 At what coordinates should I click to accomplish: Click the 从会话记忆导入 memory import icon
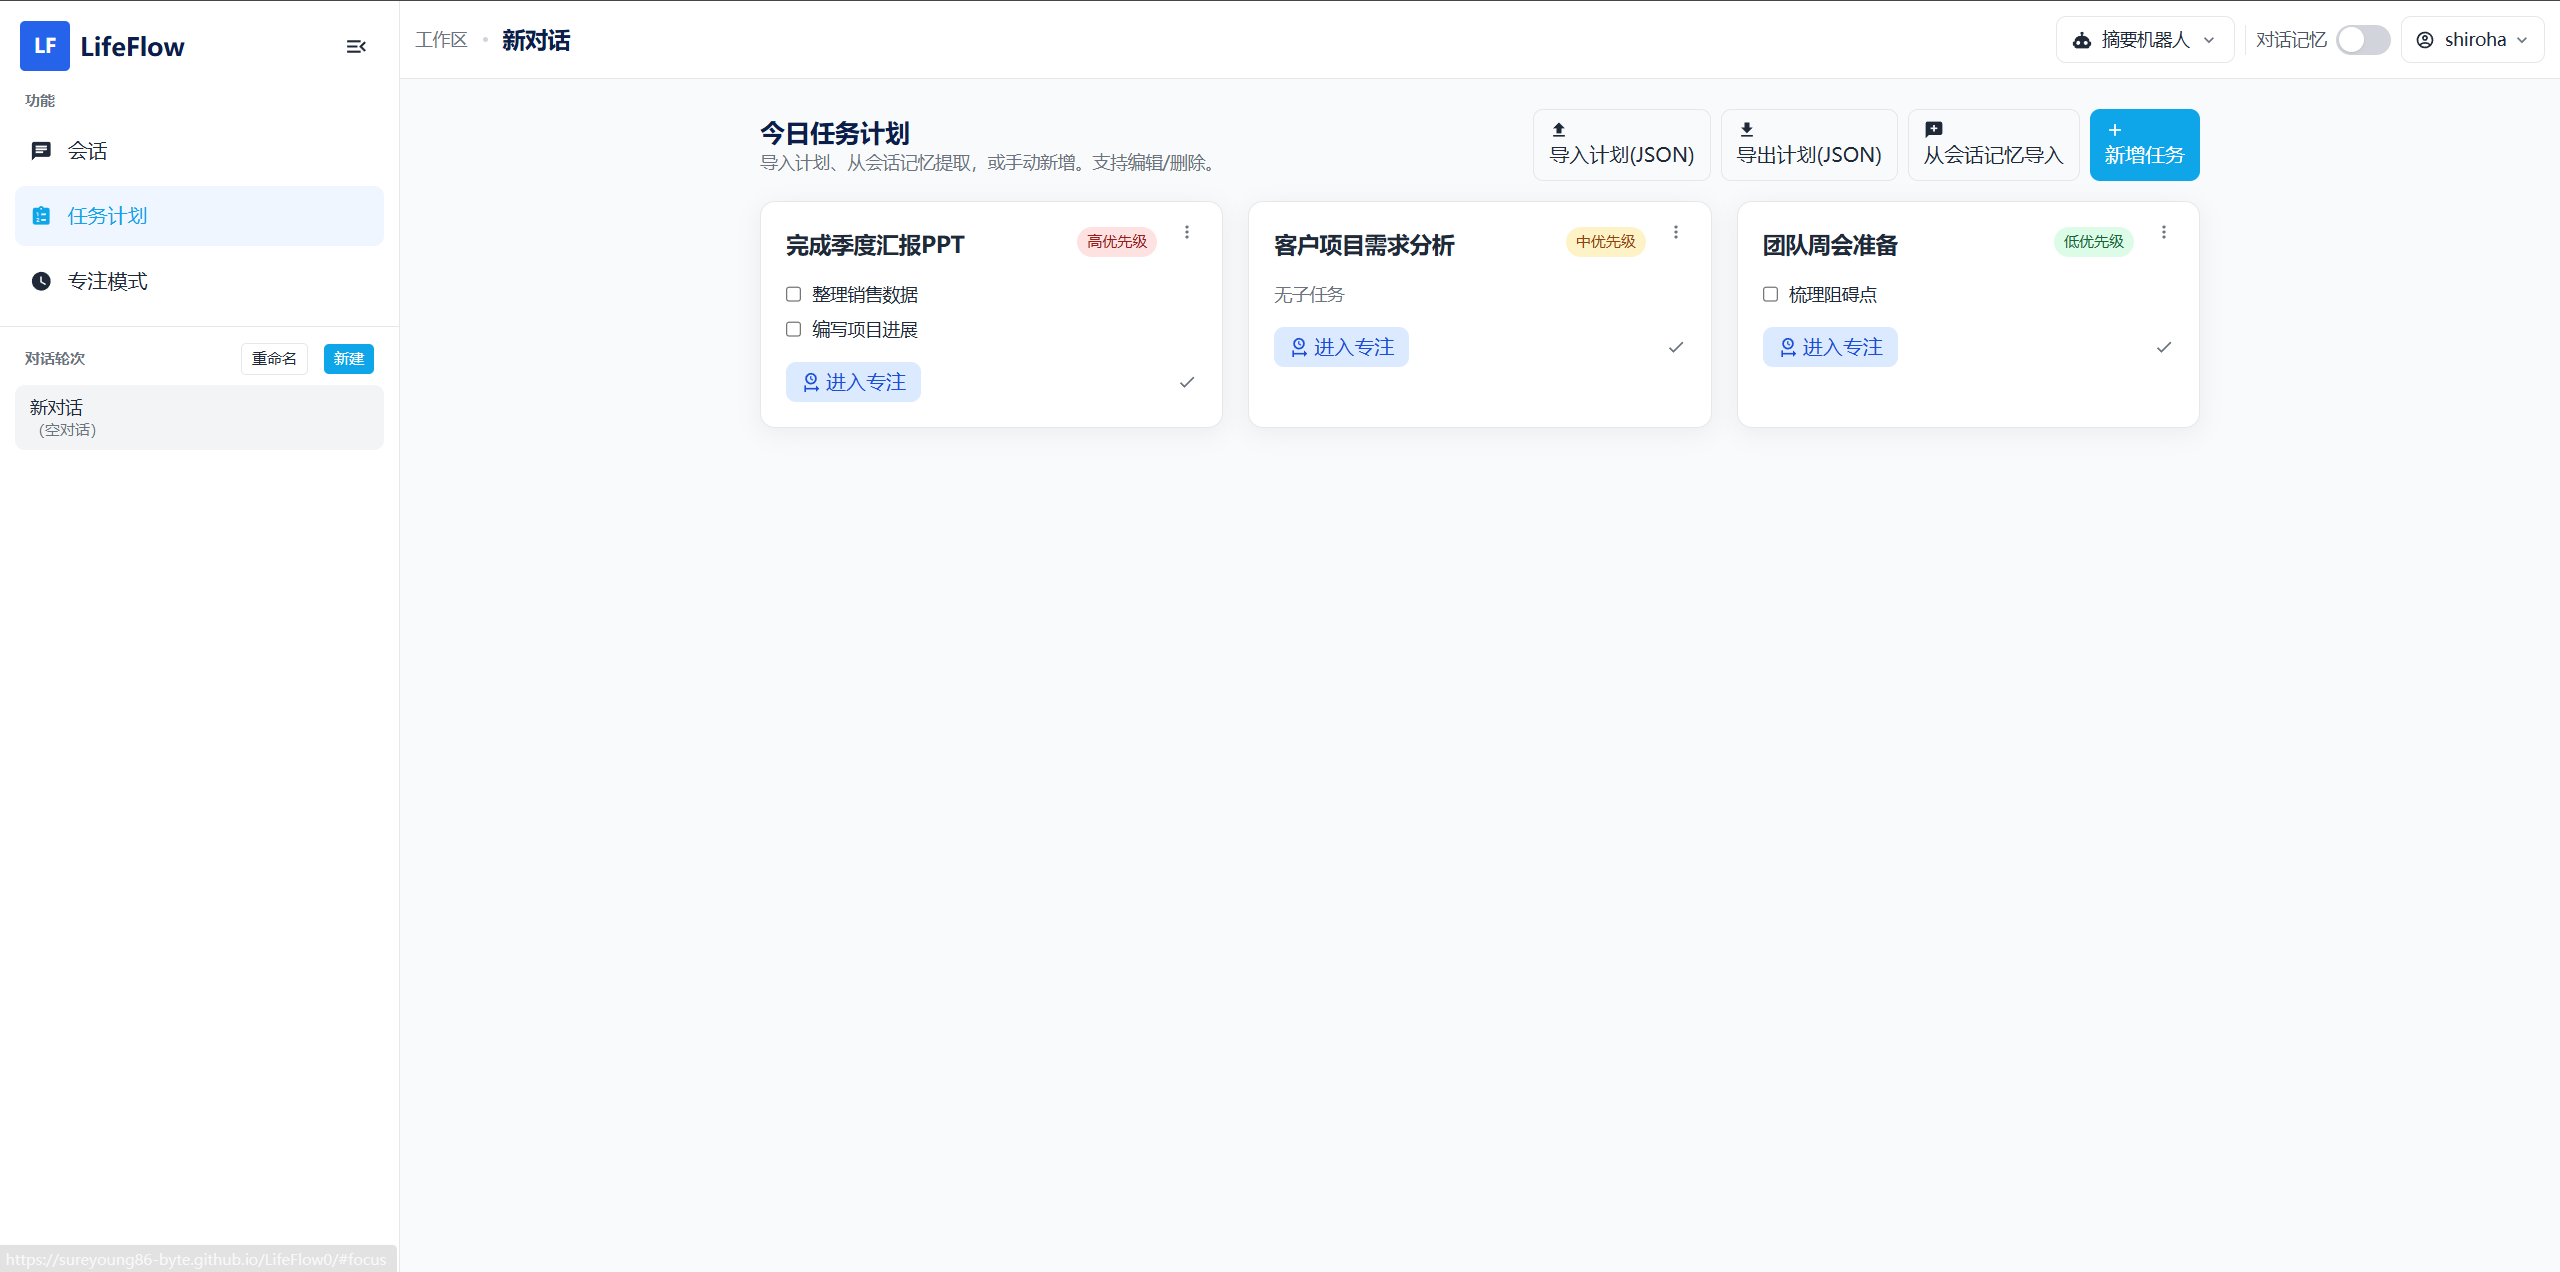pyautogui.click(x=1934, y=128)
